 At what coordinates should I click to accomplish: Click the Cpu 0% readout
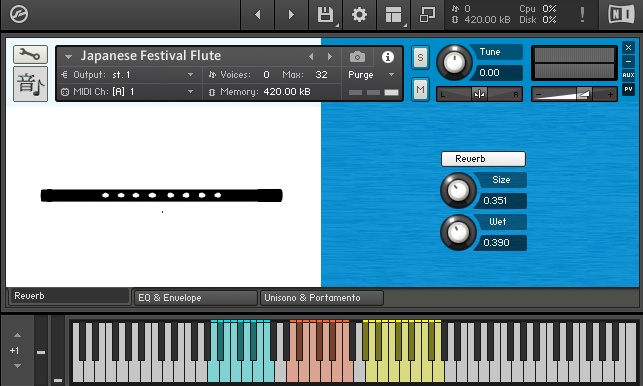538,9
